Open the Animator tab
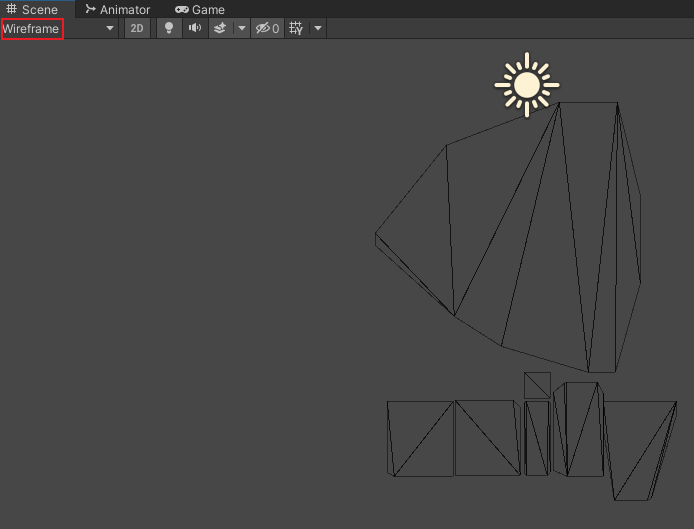The height and width of the screenshot is (529, 694). click(118, 9)
